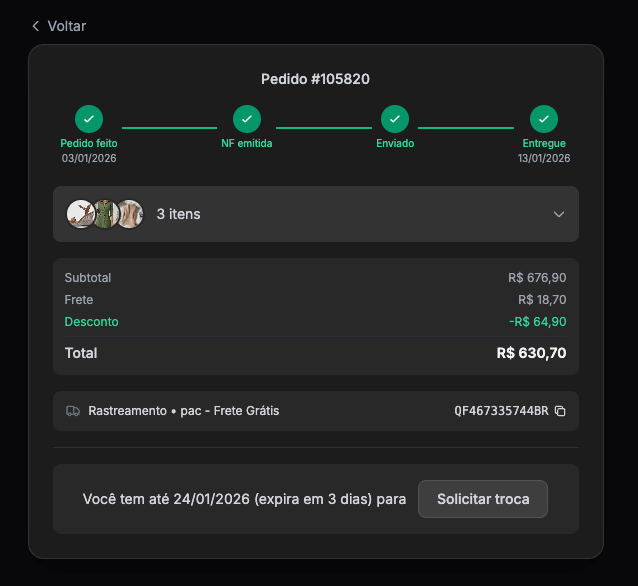Screen dimensions: 638x586
Task: Copy tracking code using the copy icon
Action: pos(560,411)
